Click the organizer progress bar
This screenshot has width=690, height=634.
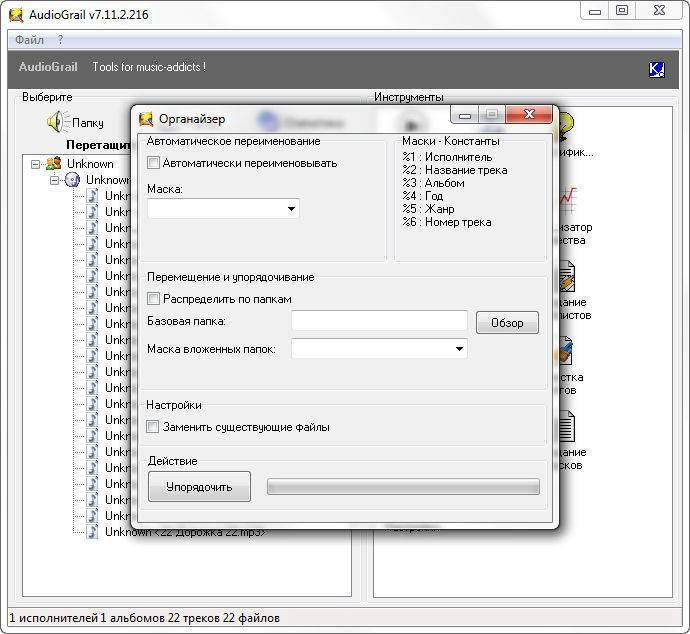pyautogui.click(x=403, y=487)
